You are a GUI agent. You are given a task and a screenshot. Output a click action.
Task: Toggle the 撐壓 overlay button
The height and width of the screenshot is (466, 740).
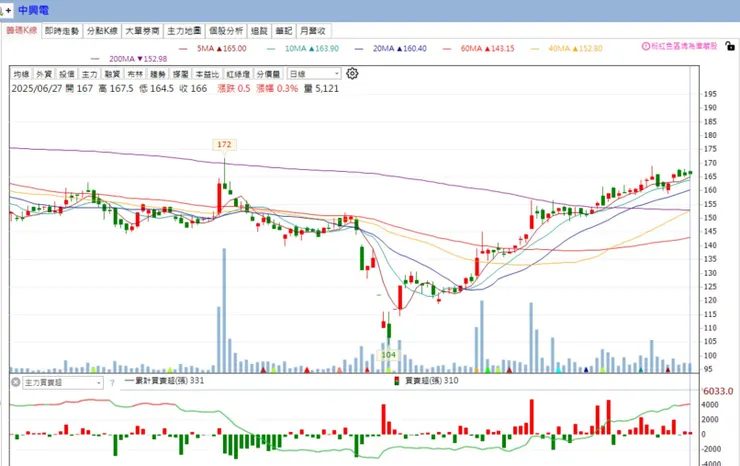pos(180,74)
